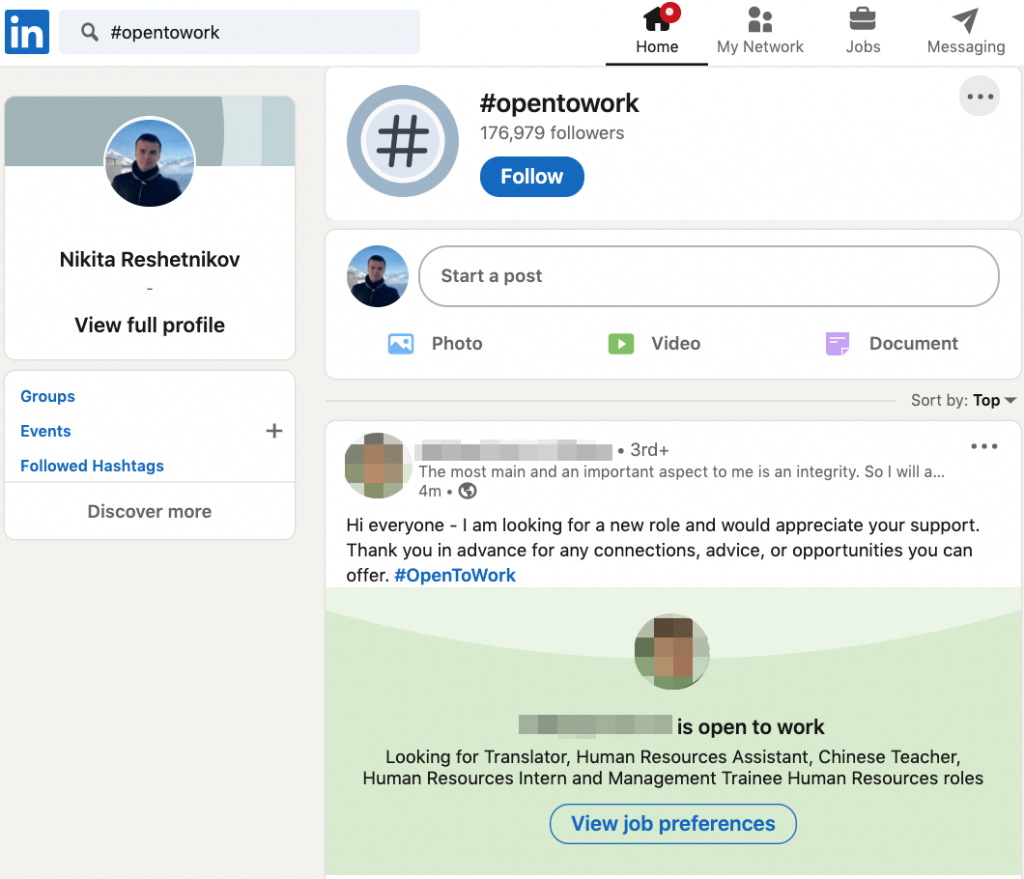This screenshot has width=1024, height=879.
Task: Follow the #opentowork hashtag
Action: click(531, 177)
